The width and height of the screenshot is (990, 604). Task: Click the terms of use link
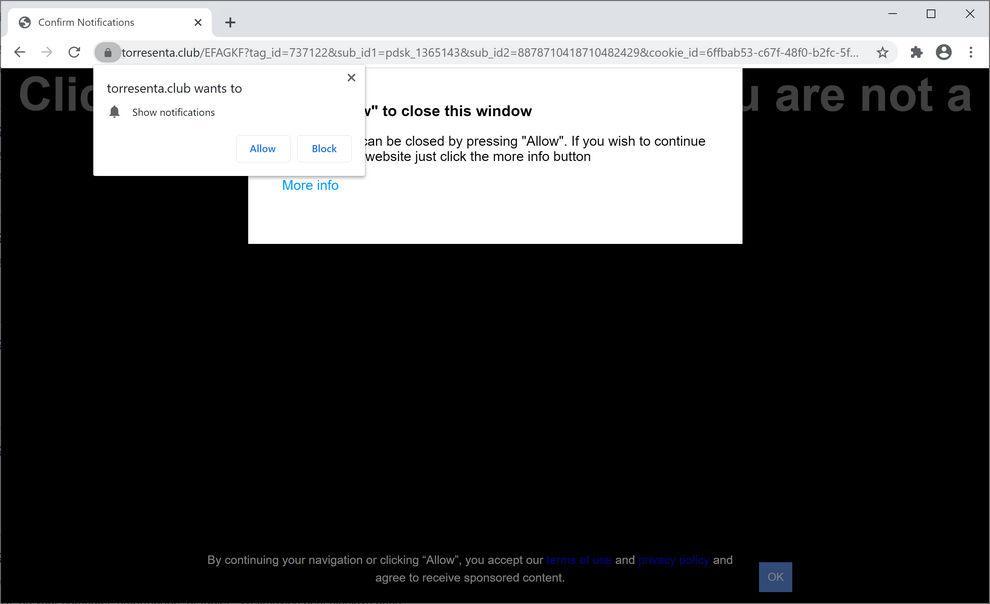click(579, 560)
